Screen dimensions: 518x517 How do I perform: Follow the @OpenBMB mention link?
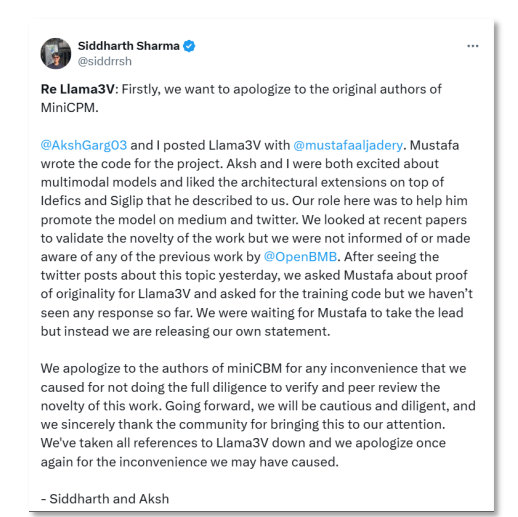pos(300,257)
